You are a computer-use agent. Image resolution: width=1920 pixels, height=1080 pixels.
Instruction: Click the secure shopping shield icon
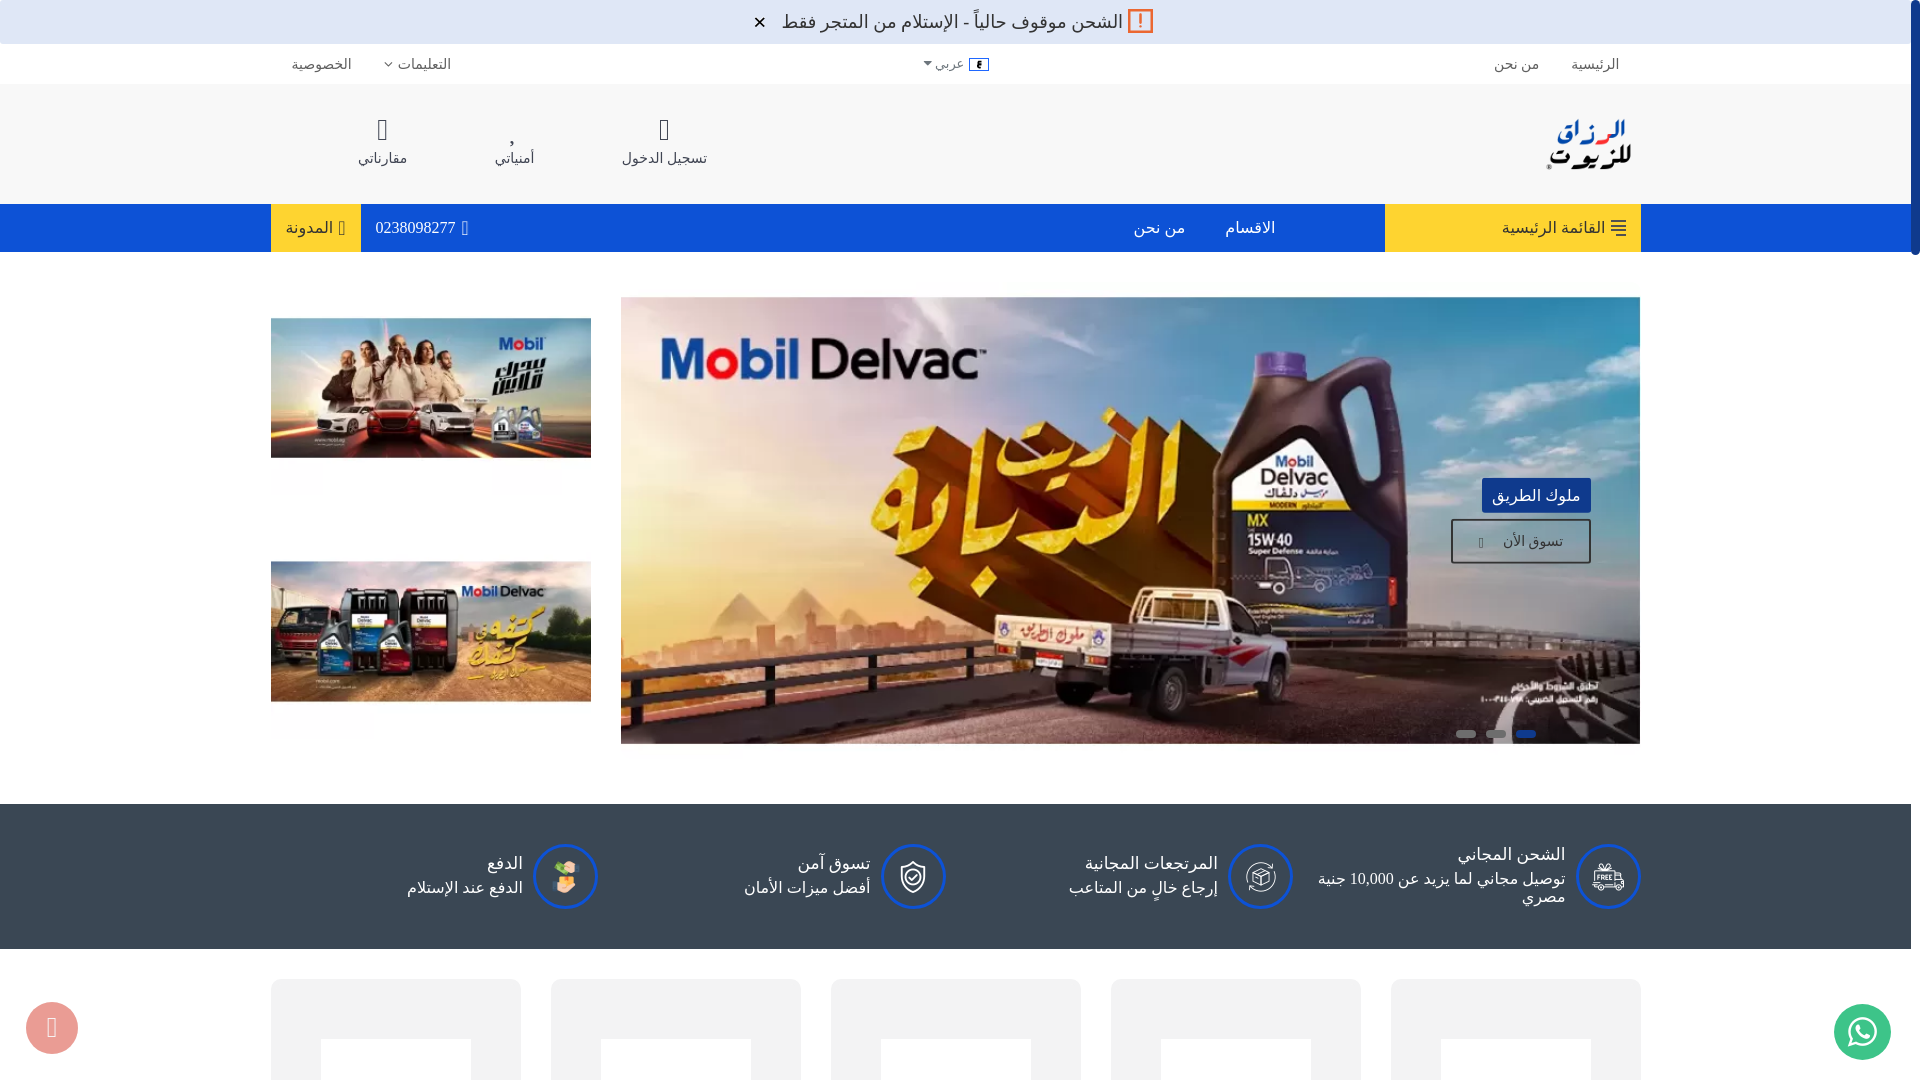coord(913,877)
